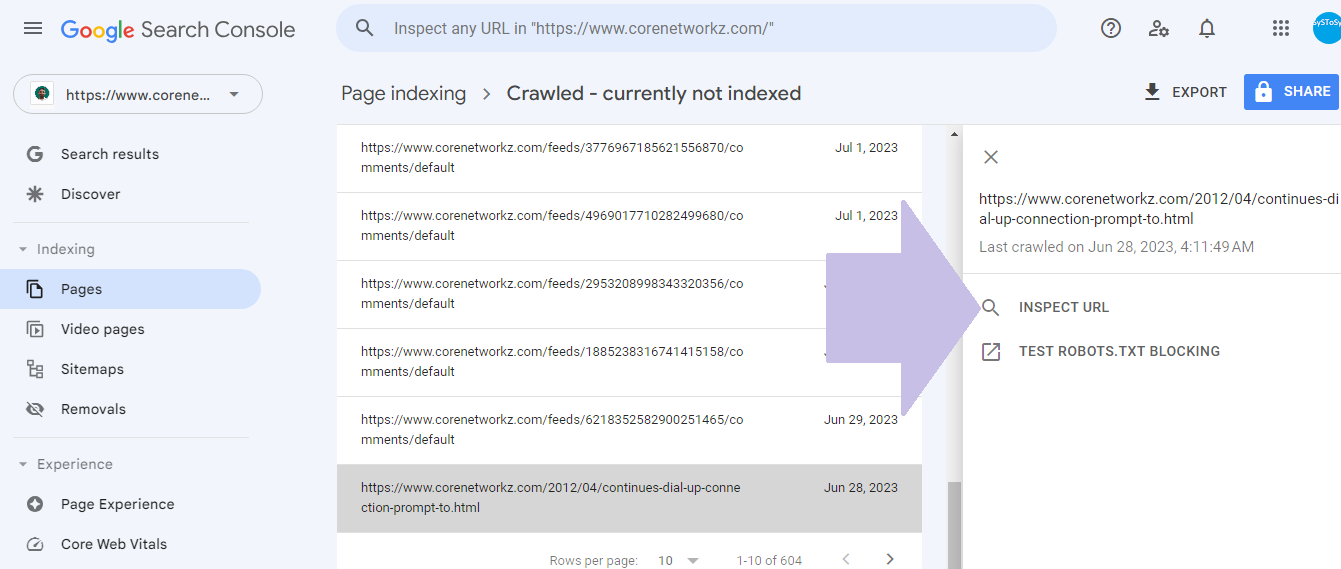Click the SHARE button
The width and height of the screenshot is (1341, 569).
click(x=1292, y=92)
